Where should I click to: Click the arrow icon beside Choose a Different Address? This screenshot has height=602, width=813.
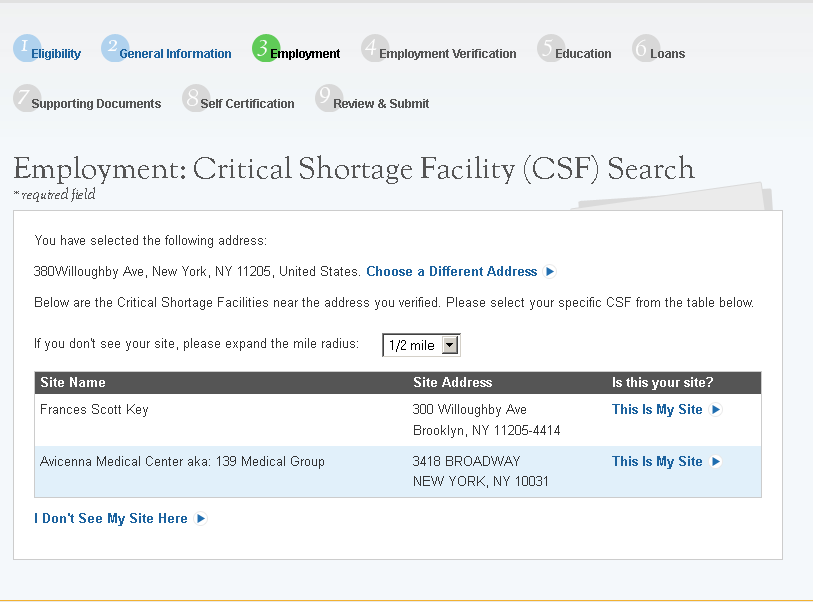click(550, 272)
